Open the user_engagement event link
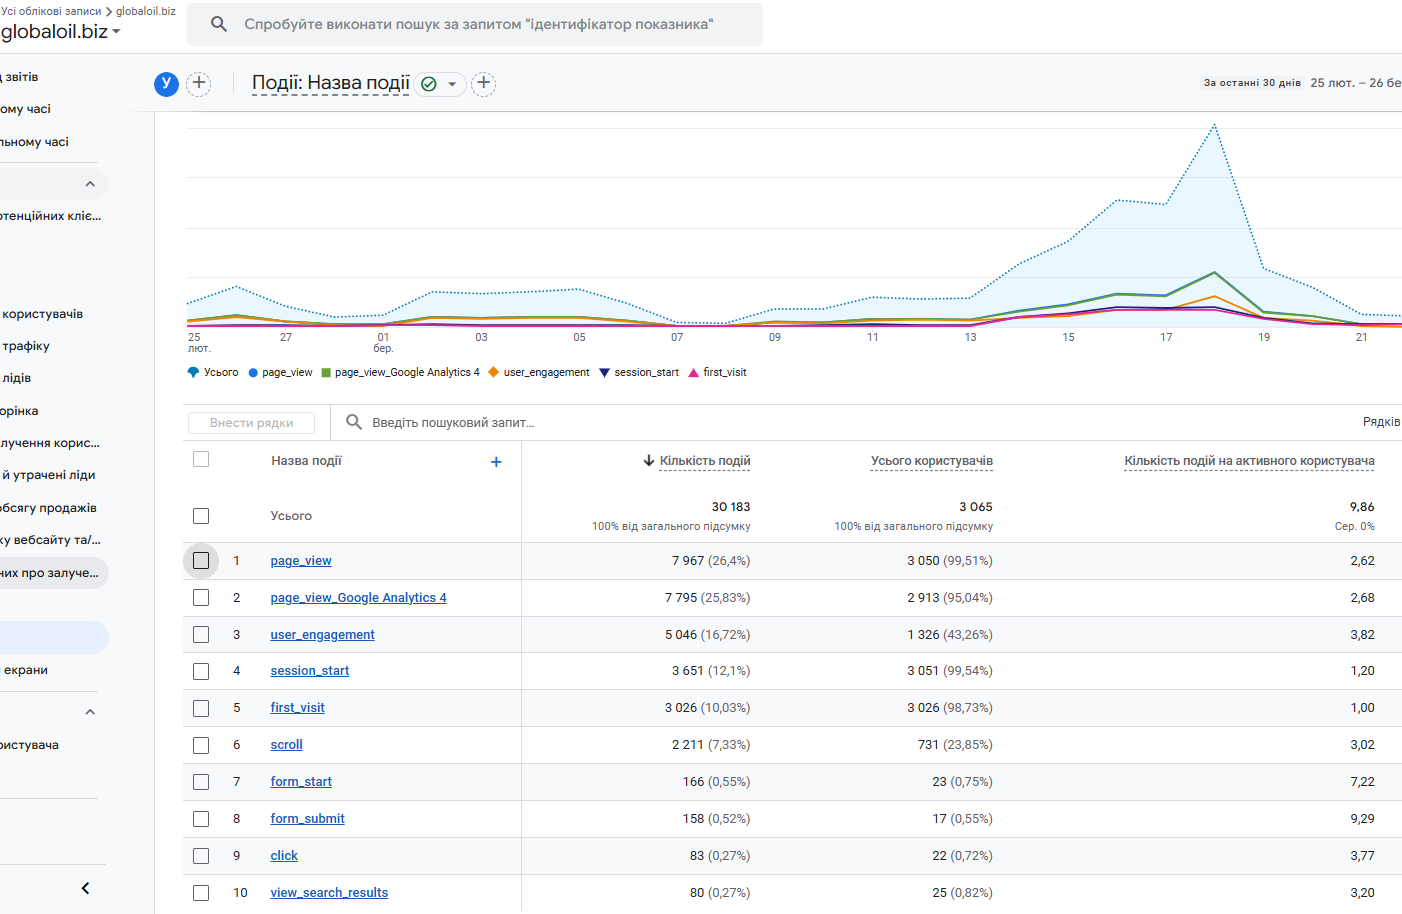The width and height of the screenshot is (1402, 914). click(x=322, y=635)
